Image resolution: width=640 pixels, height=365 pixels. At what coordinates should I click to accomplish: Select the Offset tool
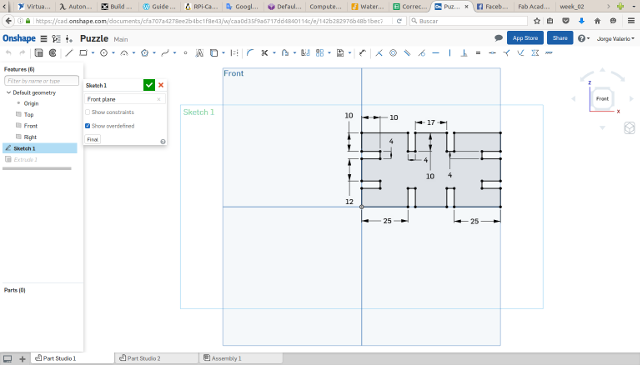point(285,53)
